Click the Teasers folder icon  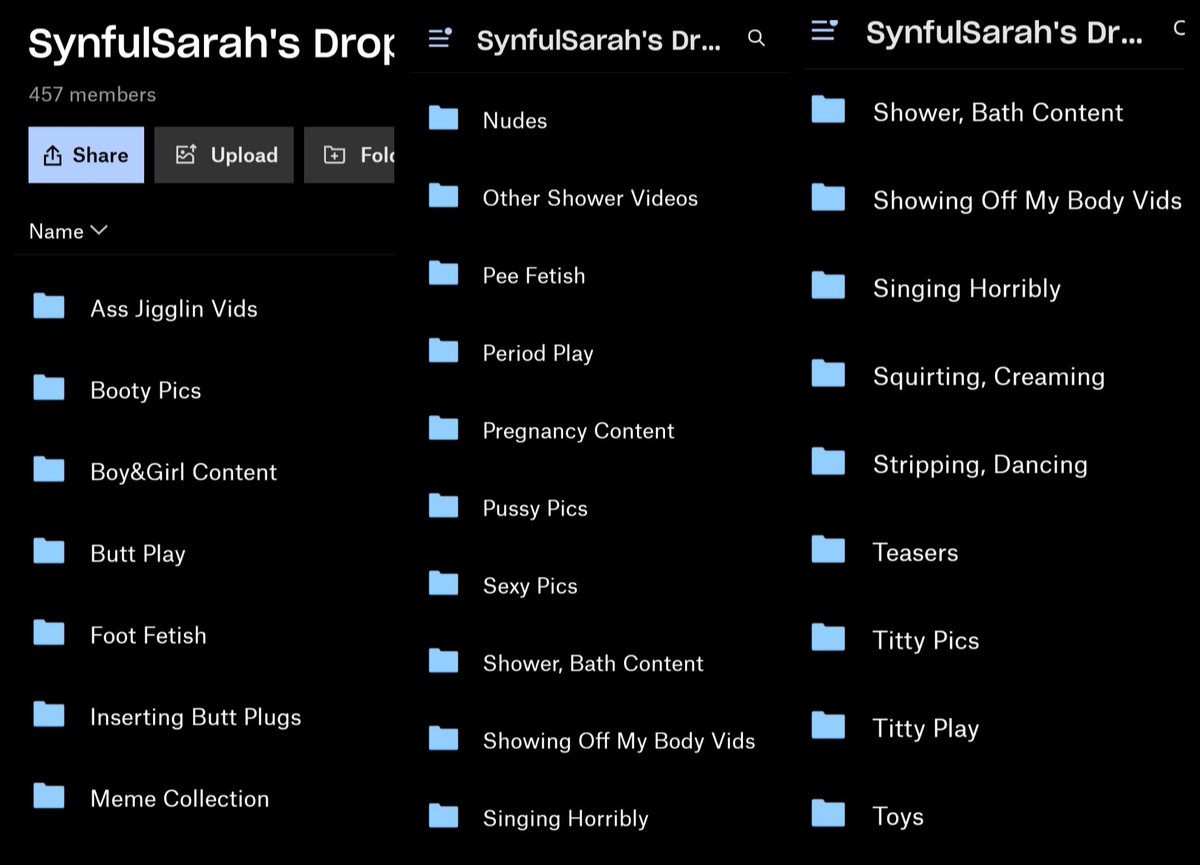coord(828,550)
